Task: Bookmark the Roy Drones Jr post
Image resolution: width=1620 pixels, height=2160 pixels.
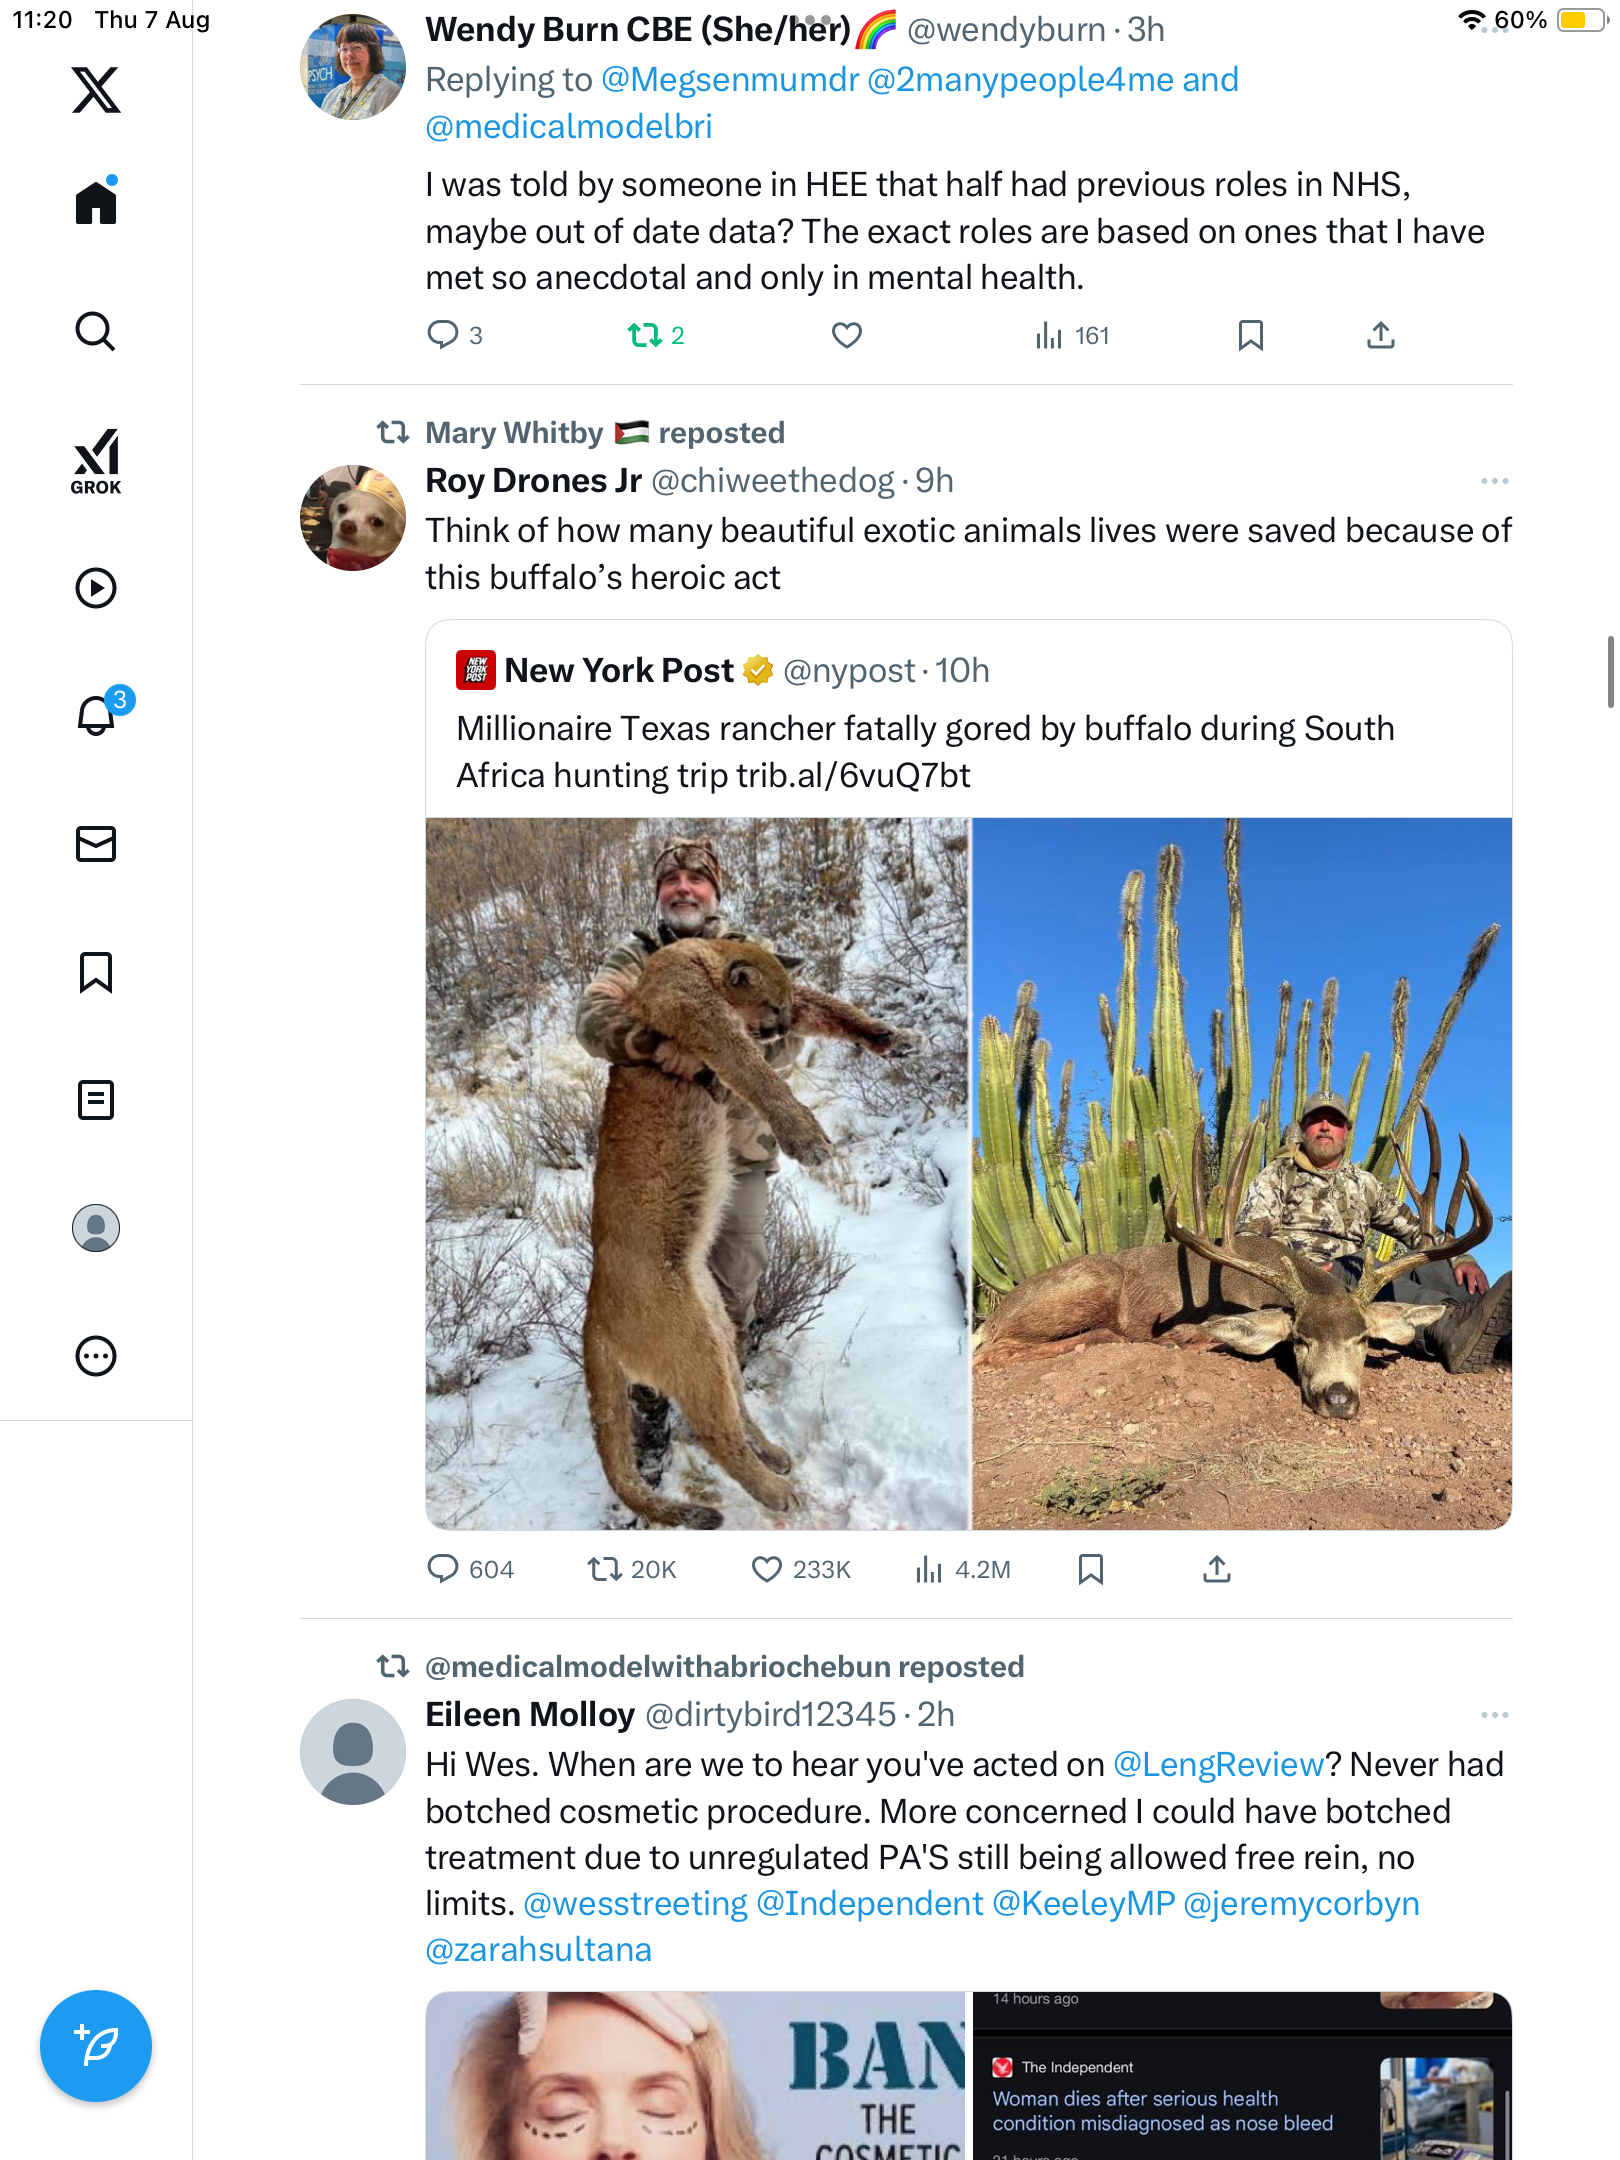Action: point(1090,1569)
